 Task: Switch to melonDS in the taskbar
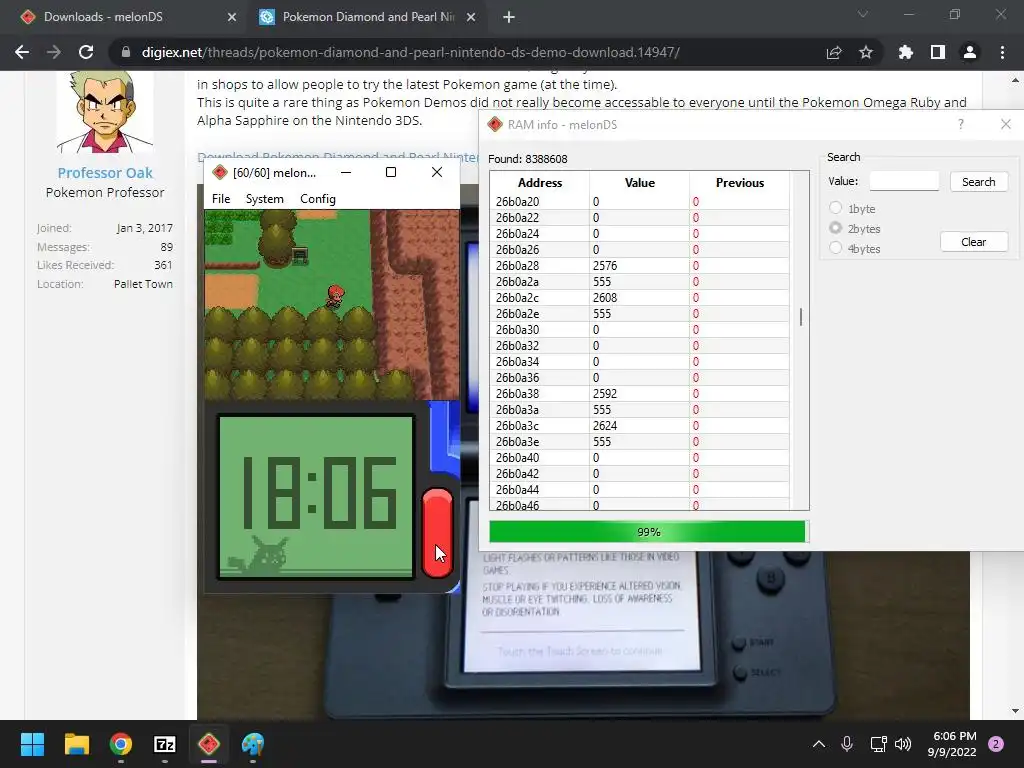209,744
